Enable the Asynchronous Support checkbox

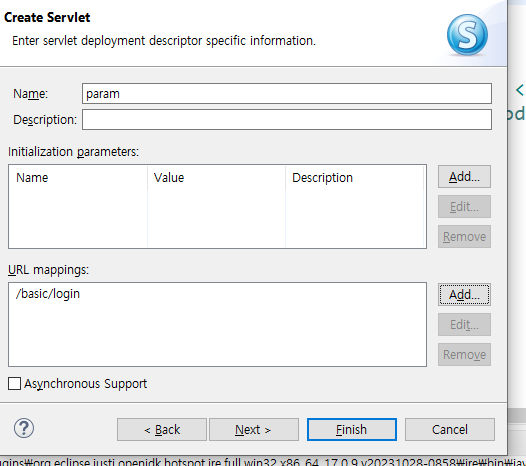[14, 383]
